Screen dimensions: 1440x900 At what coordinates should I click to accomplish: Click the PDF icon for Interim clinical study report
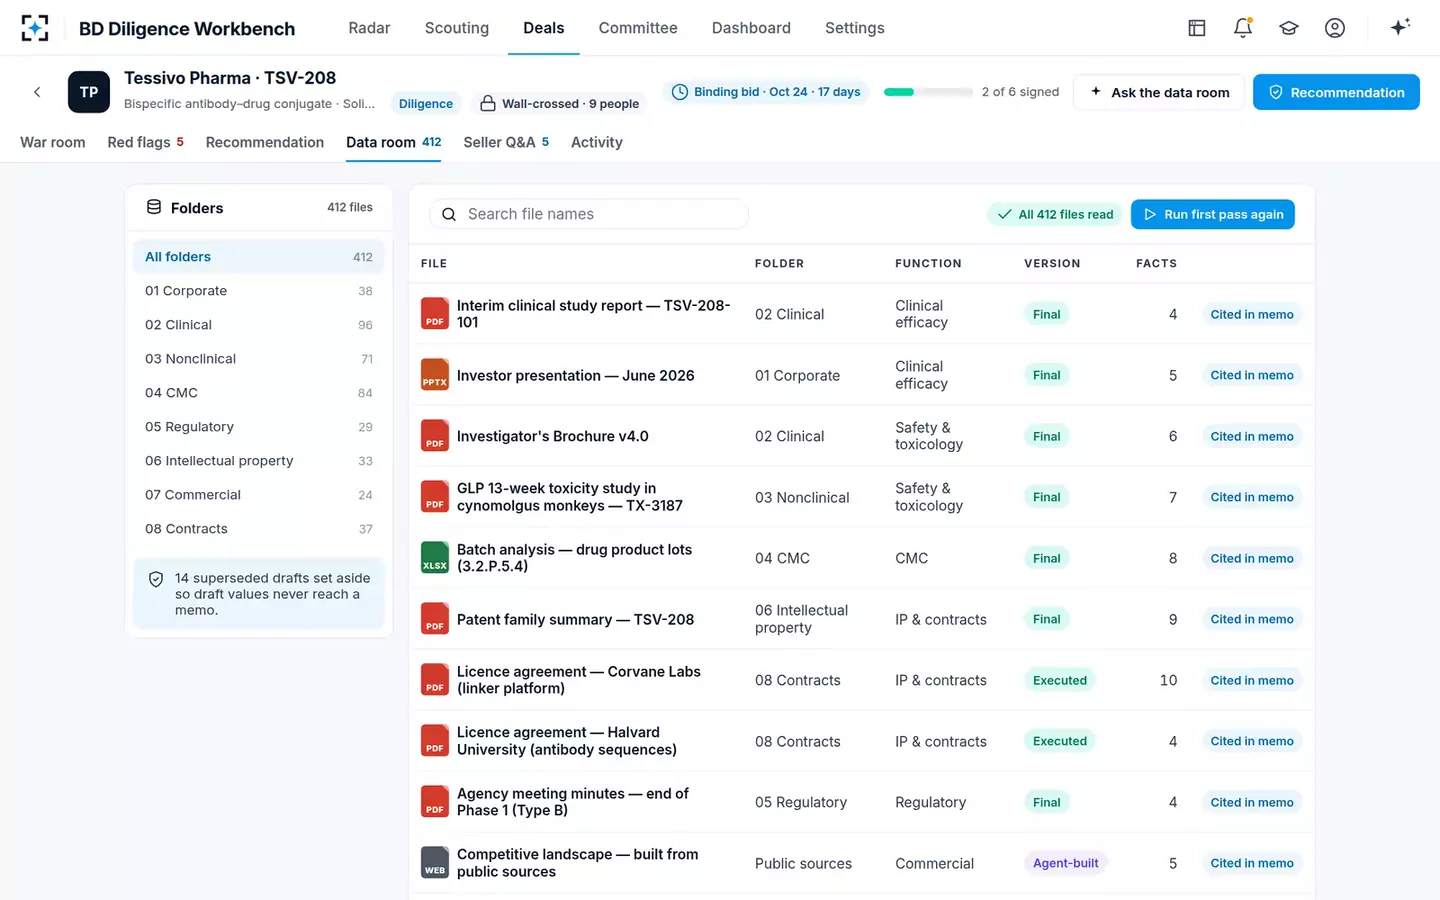(x=435, y=314)
